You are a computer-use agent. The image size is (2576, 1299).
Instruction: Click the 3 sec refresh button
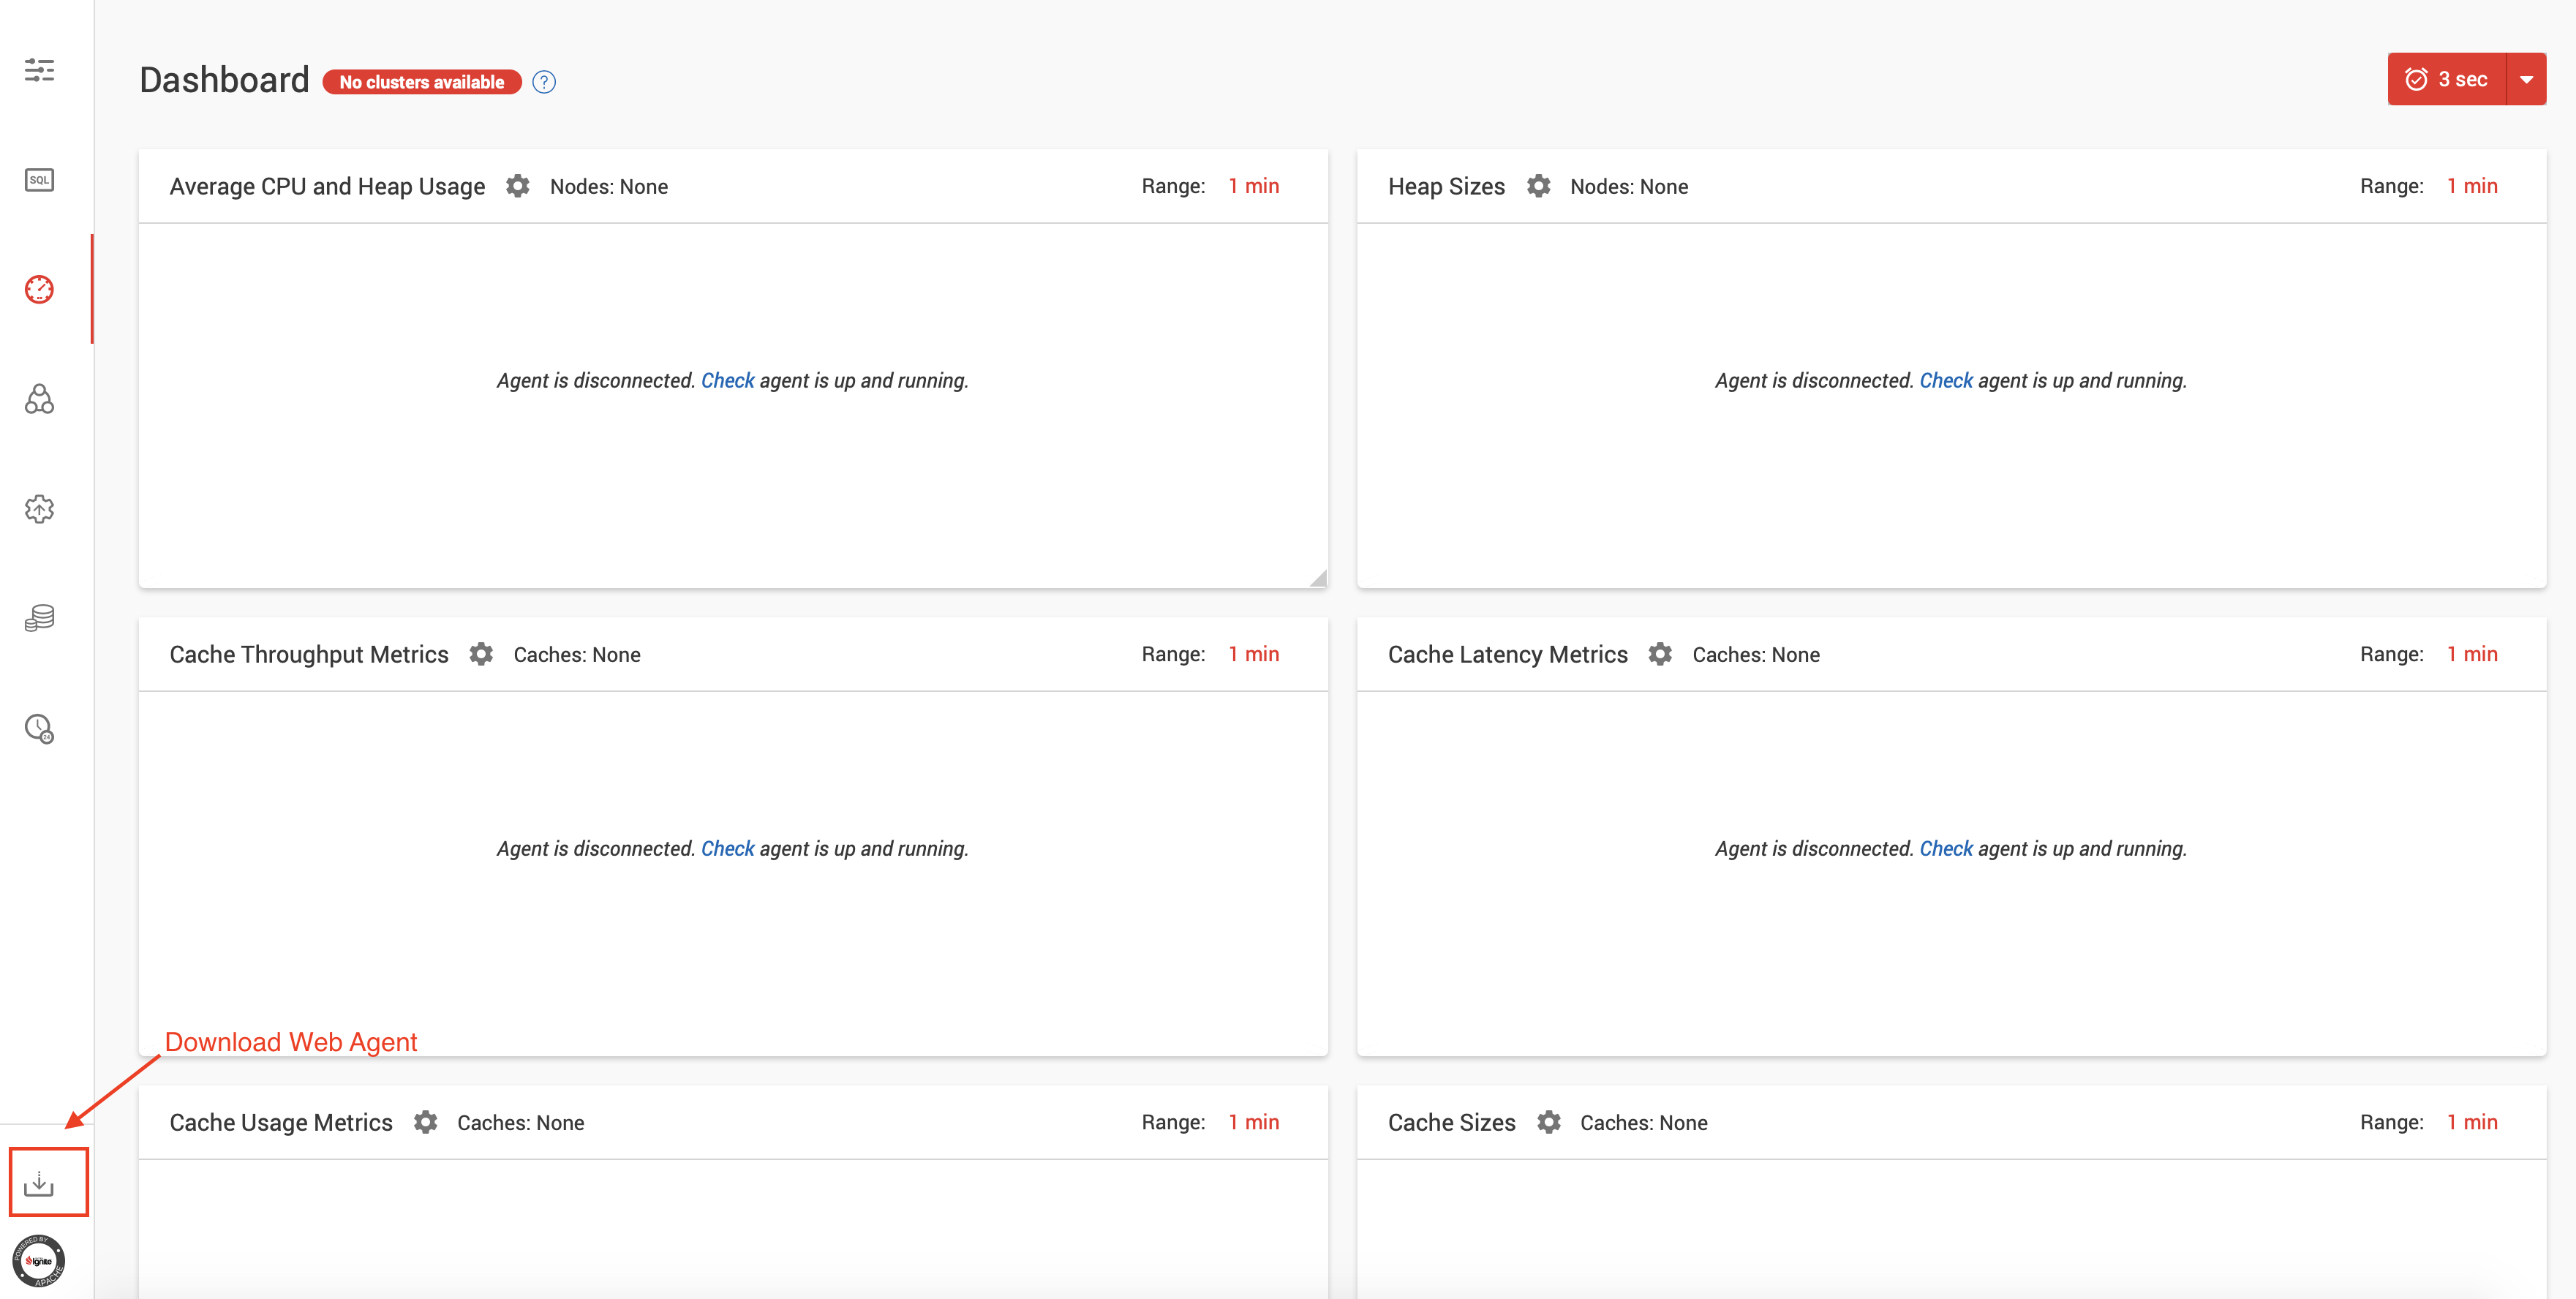pos(2446,79)
